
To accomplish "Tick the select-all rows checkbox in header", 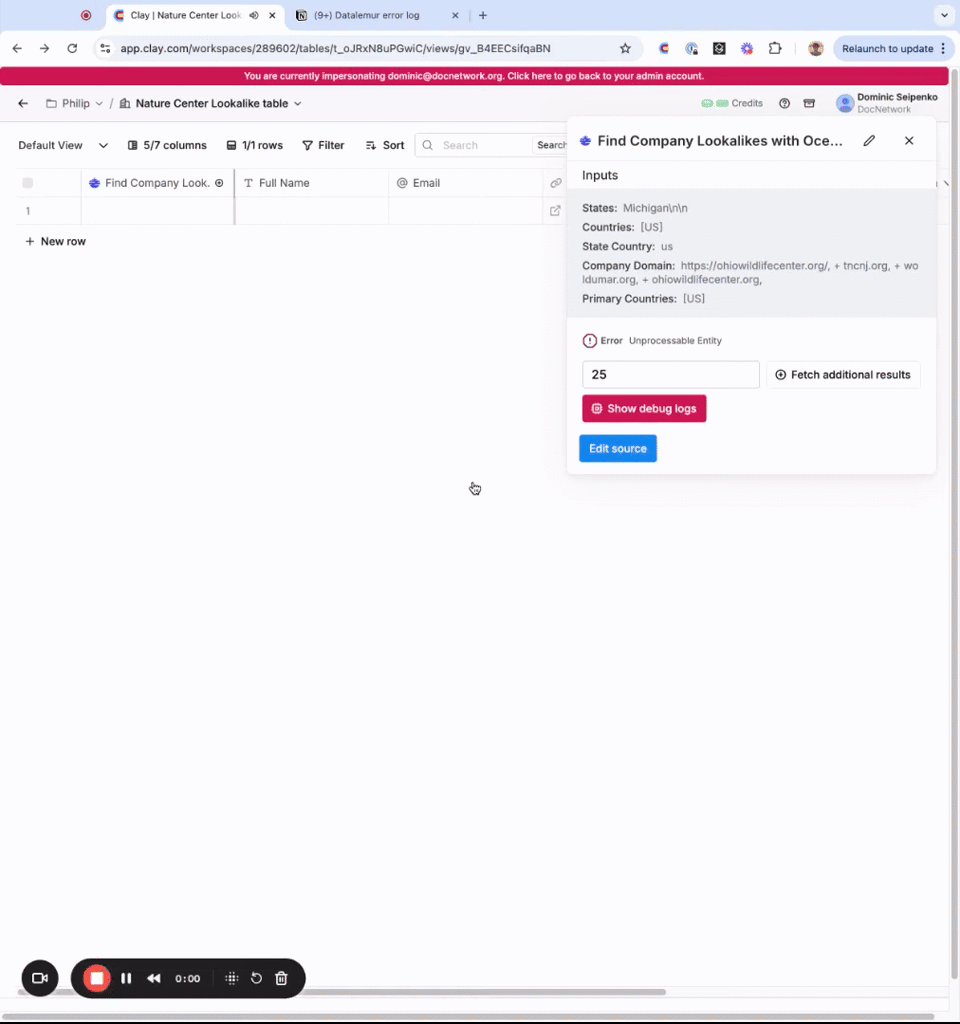I will (28, 183).
